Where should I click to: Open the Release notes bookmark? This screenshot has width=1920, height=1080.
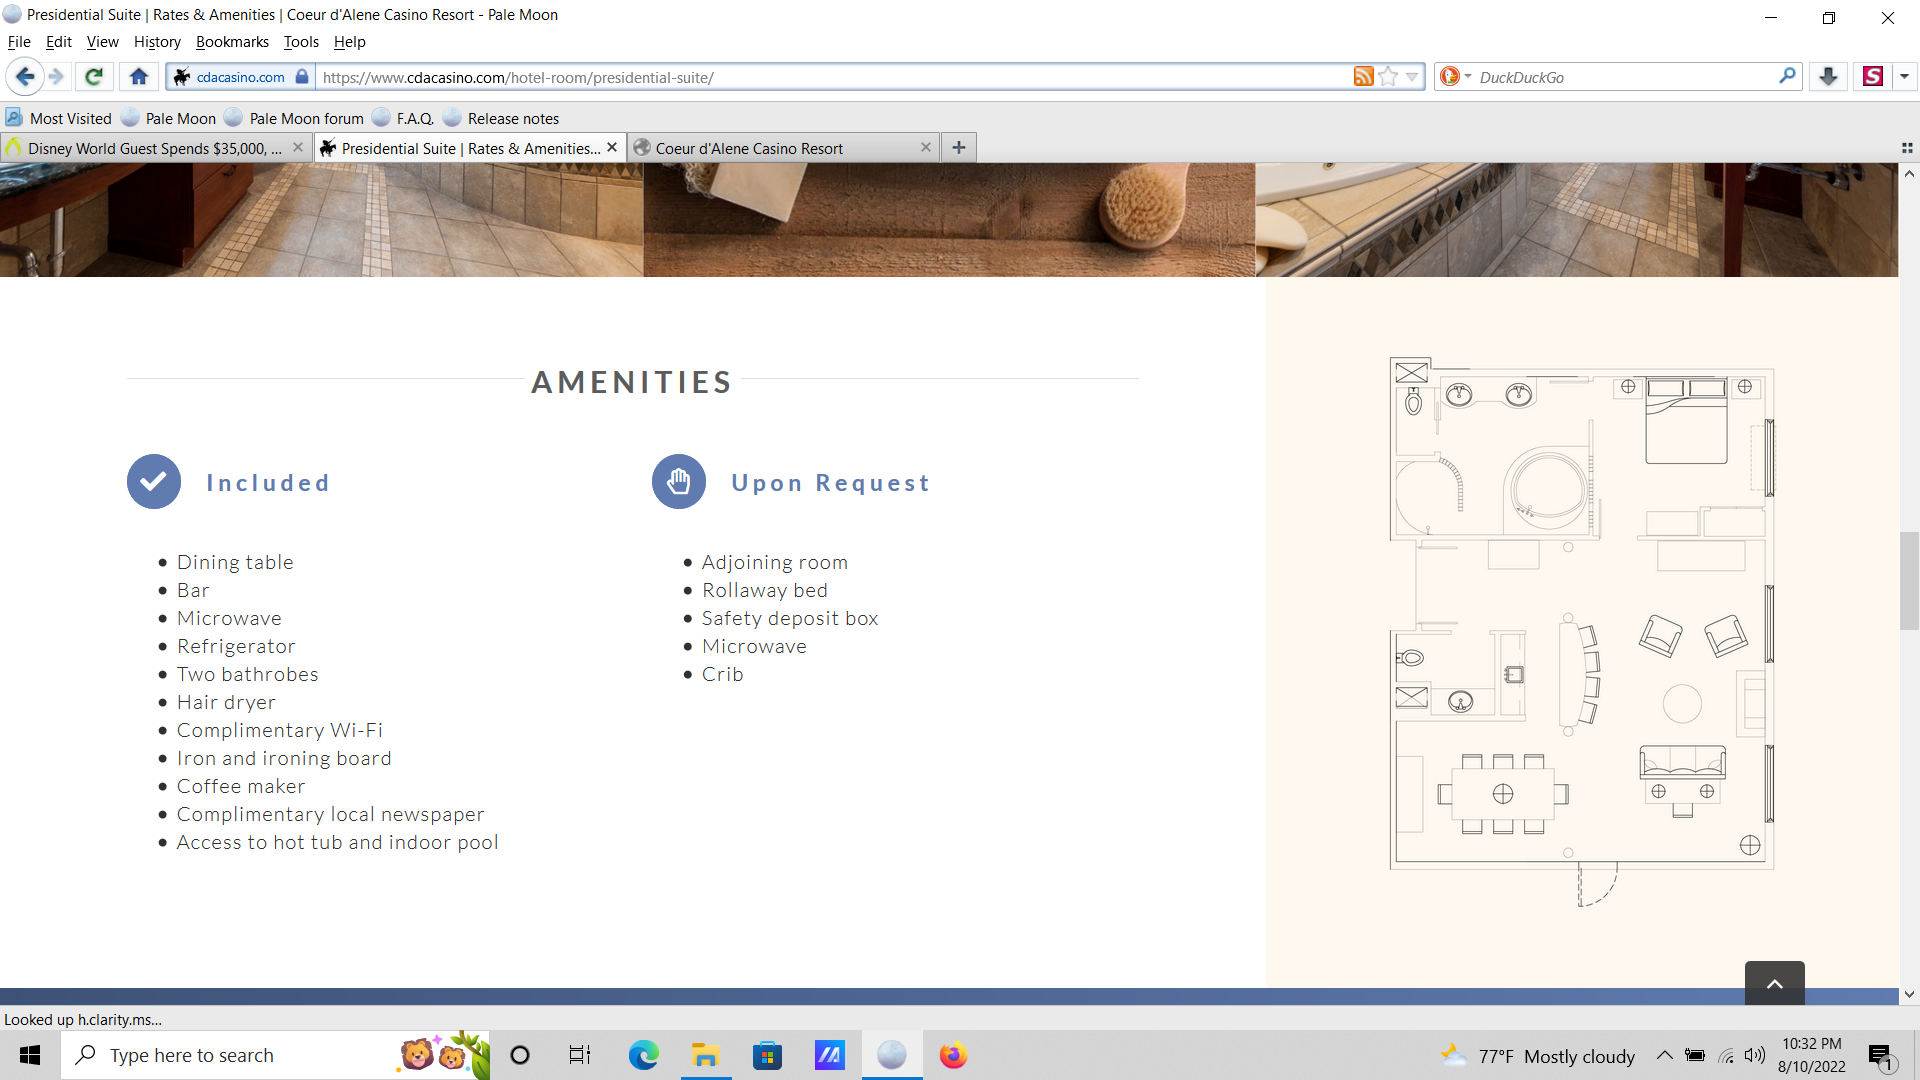pyautogui.click(x=501, y=118)
